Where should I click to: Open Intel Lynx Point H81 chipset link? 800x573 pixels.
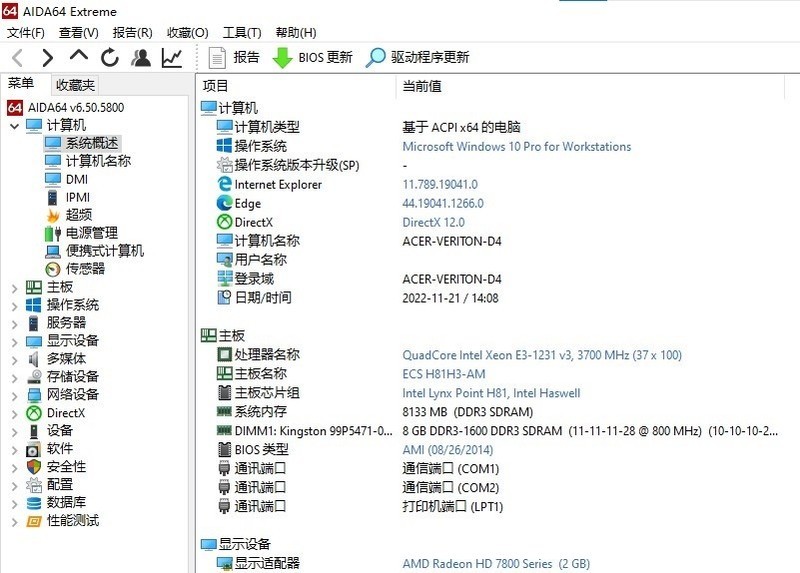[491, 393]
